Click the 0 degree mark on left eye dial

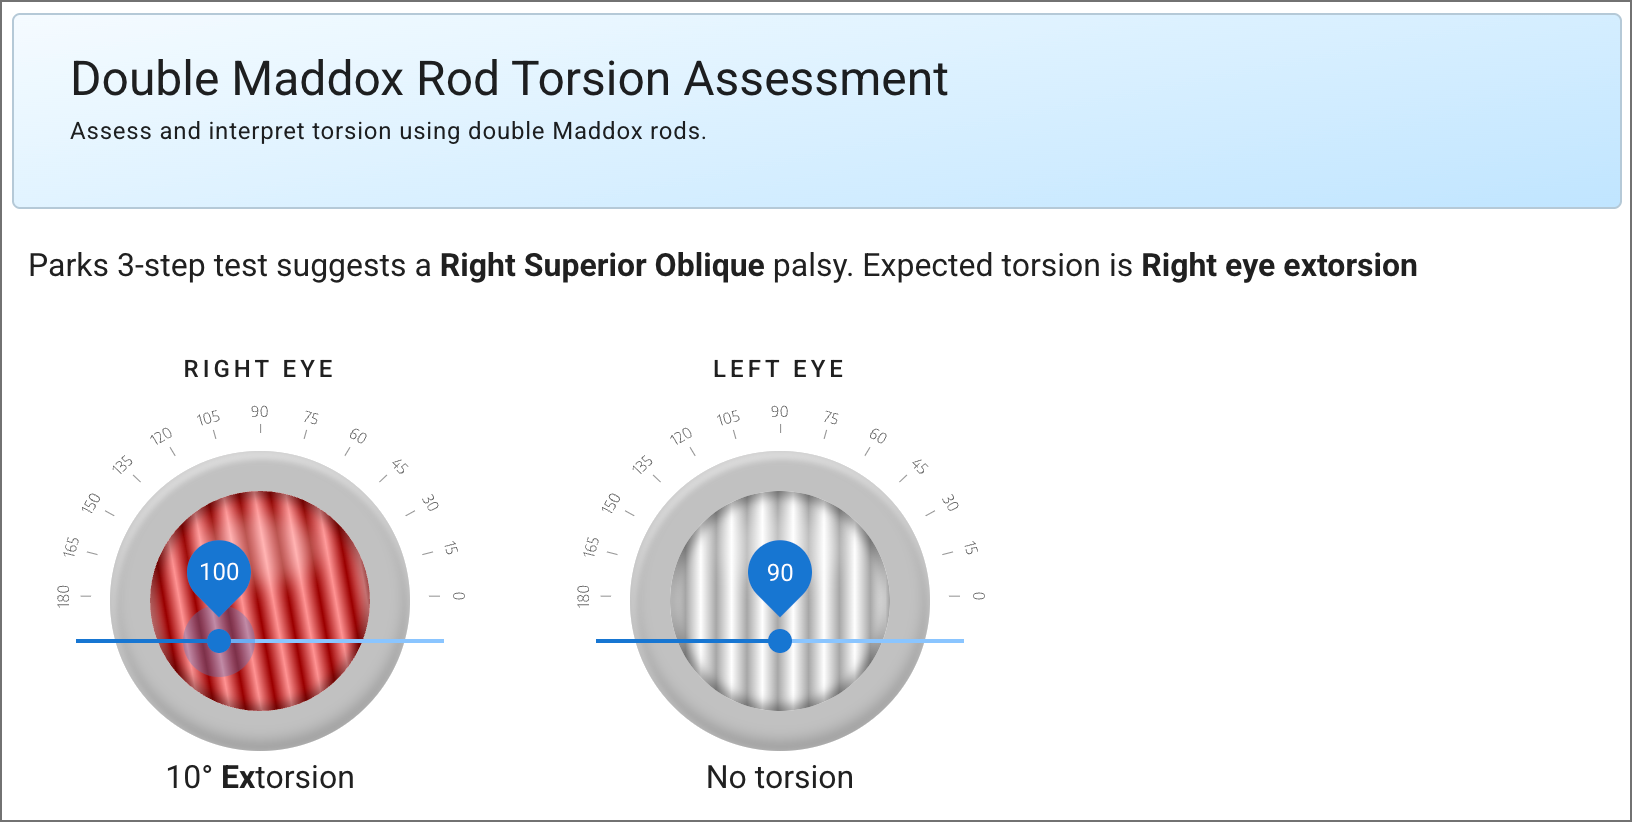[x=978, y=596]
